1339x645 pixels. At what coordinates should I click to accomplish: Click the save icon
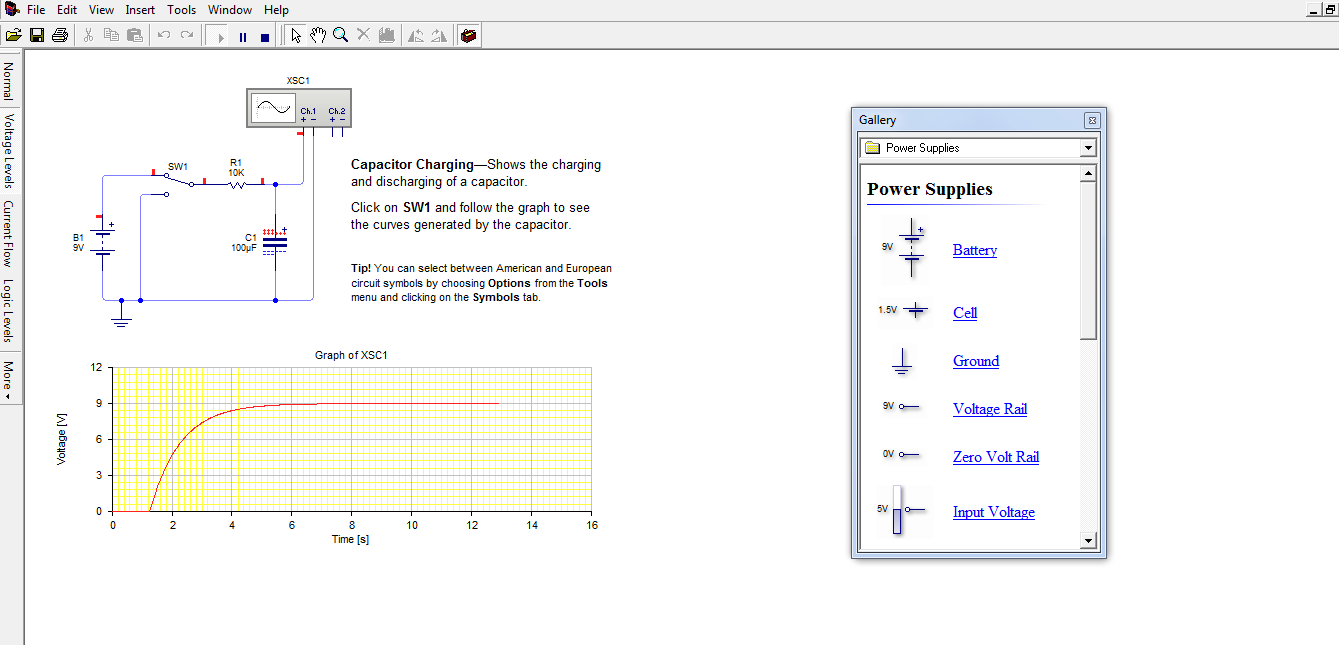coord(37,34)
